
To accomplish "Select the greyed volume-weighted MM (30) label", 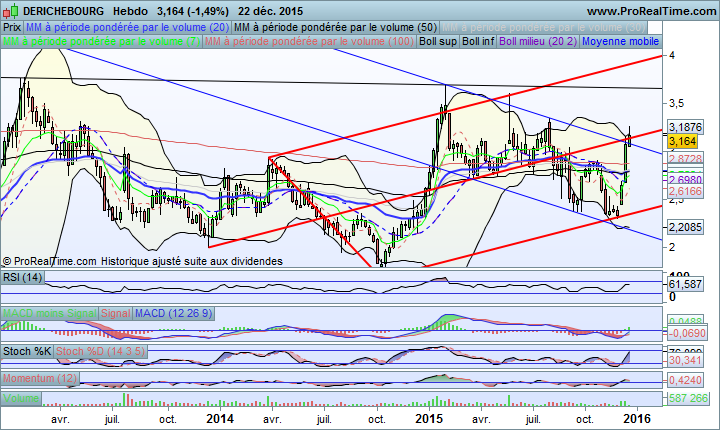I will 543,28.
